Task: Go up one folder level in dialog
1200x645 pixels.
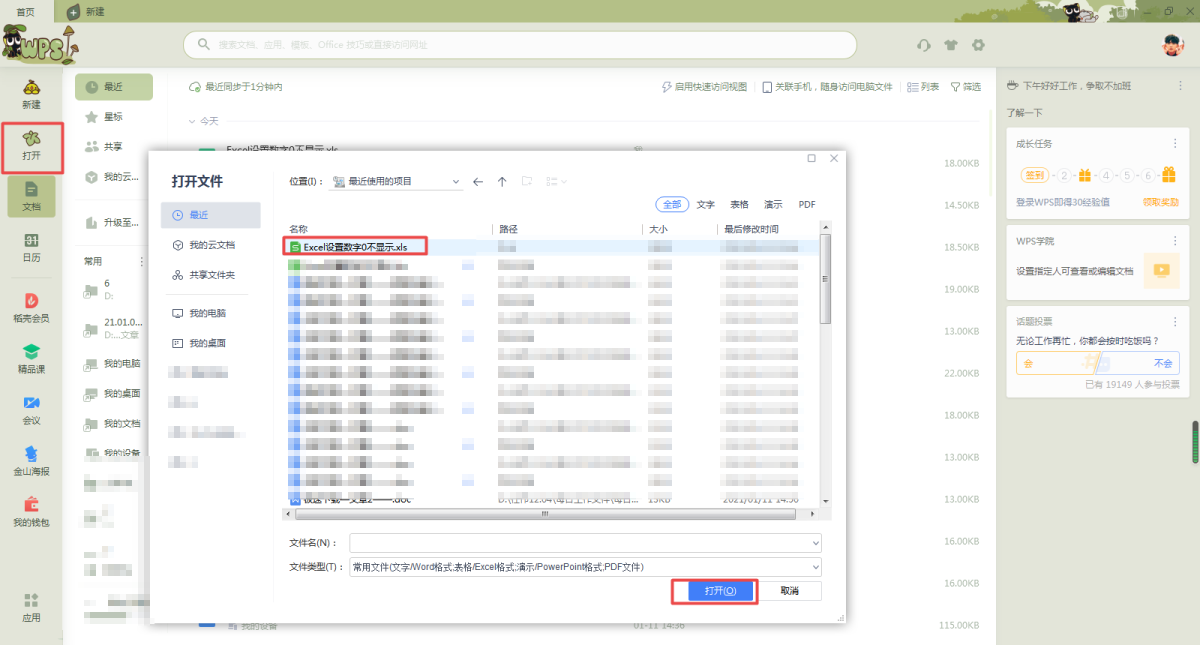Action: (x=502, y=182)
